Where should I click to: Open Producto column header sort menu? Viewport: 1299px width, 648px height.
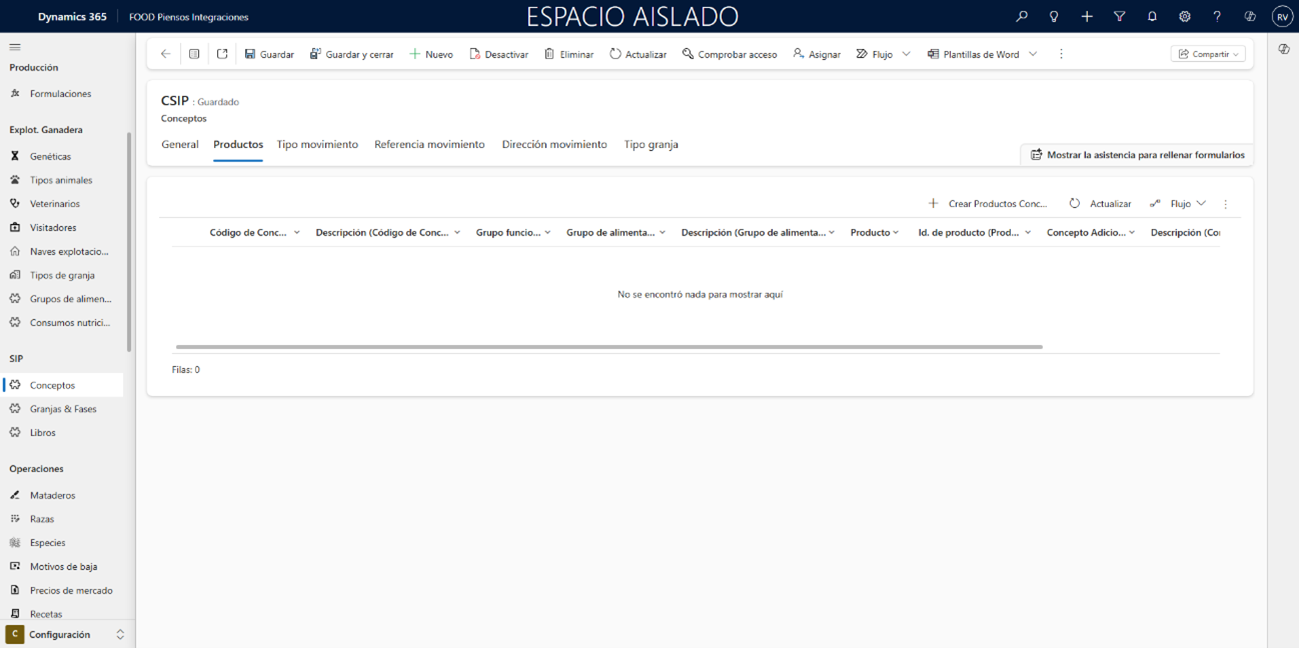874,232
